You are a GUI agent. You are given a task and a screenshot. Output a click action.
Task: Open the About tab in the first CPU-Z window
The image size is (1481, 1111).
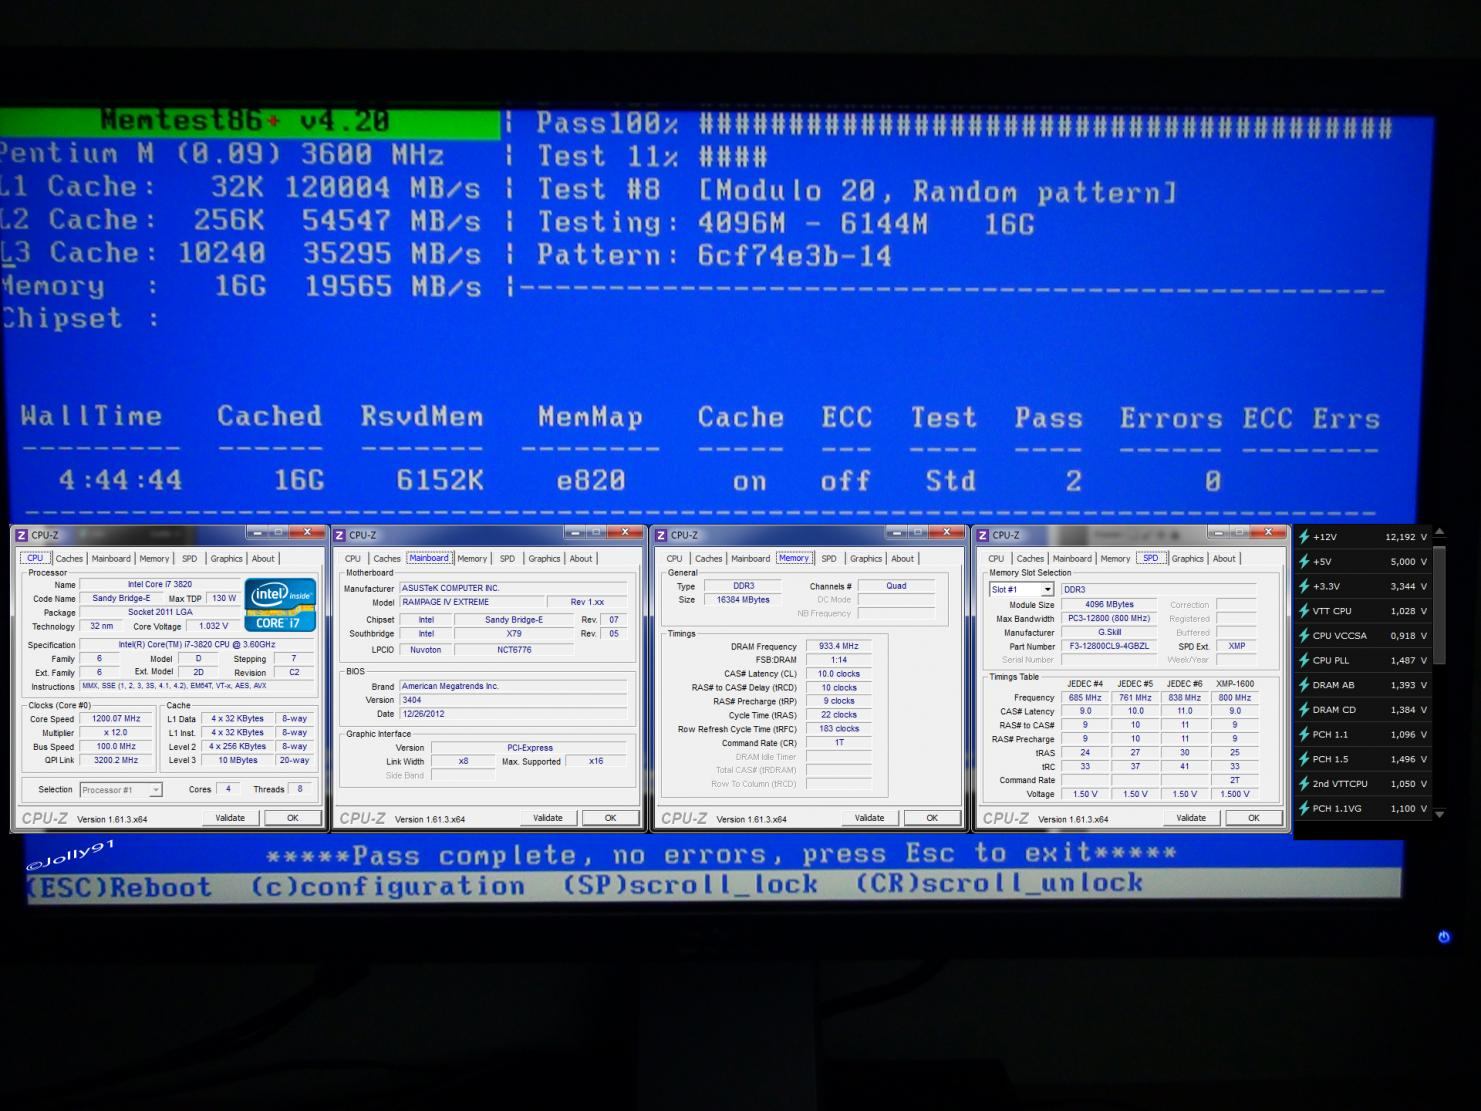click(263, 559)
